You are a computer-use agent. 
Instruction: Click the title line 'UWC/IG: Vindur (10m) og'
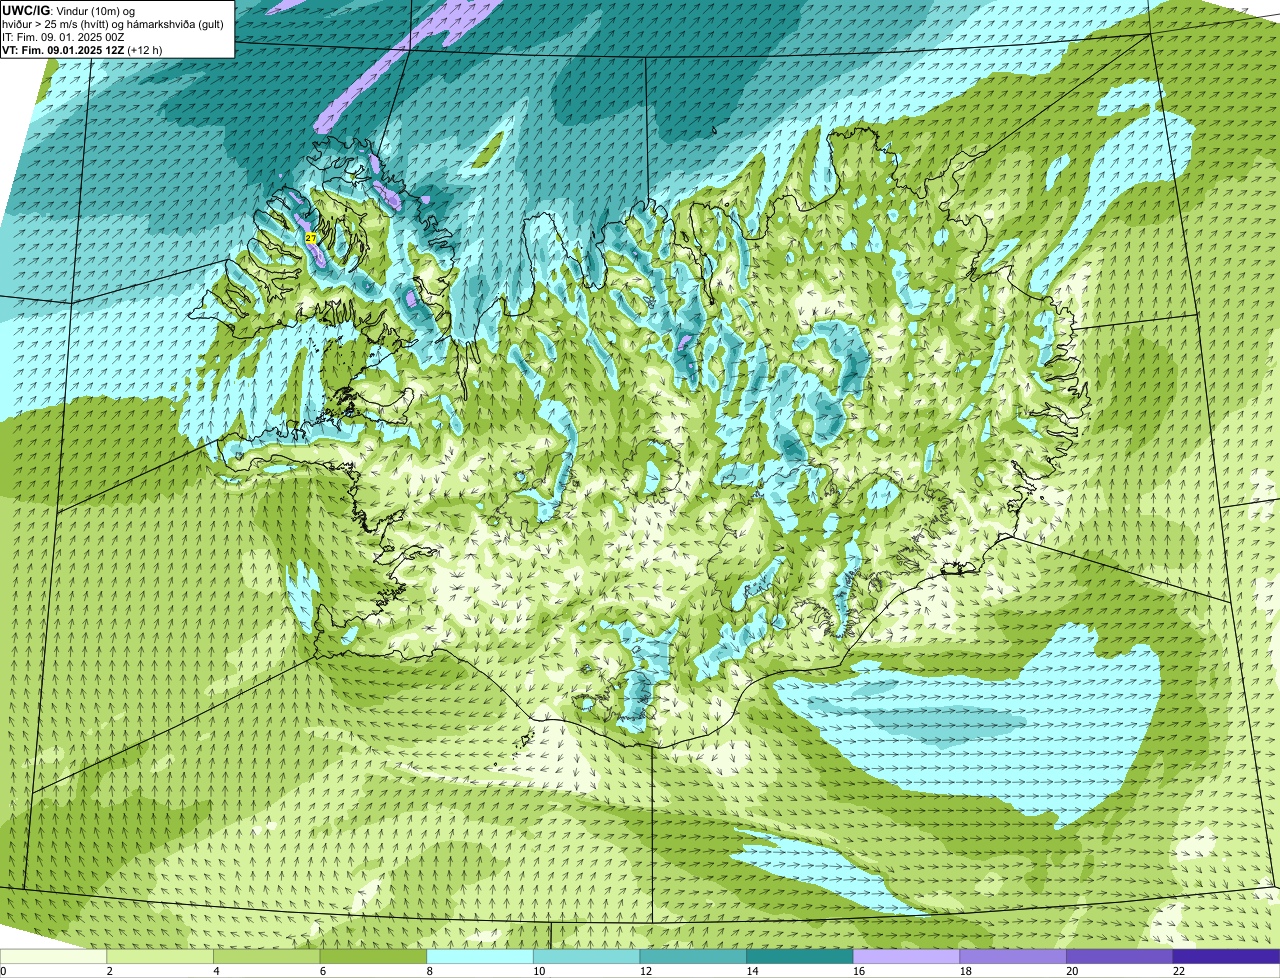(69, 11)
